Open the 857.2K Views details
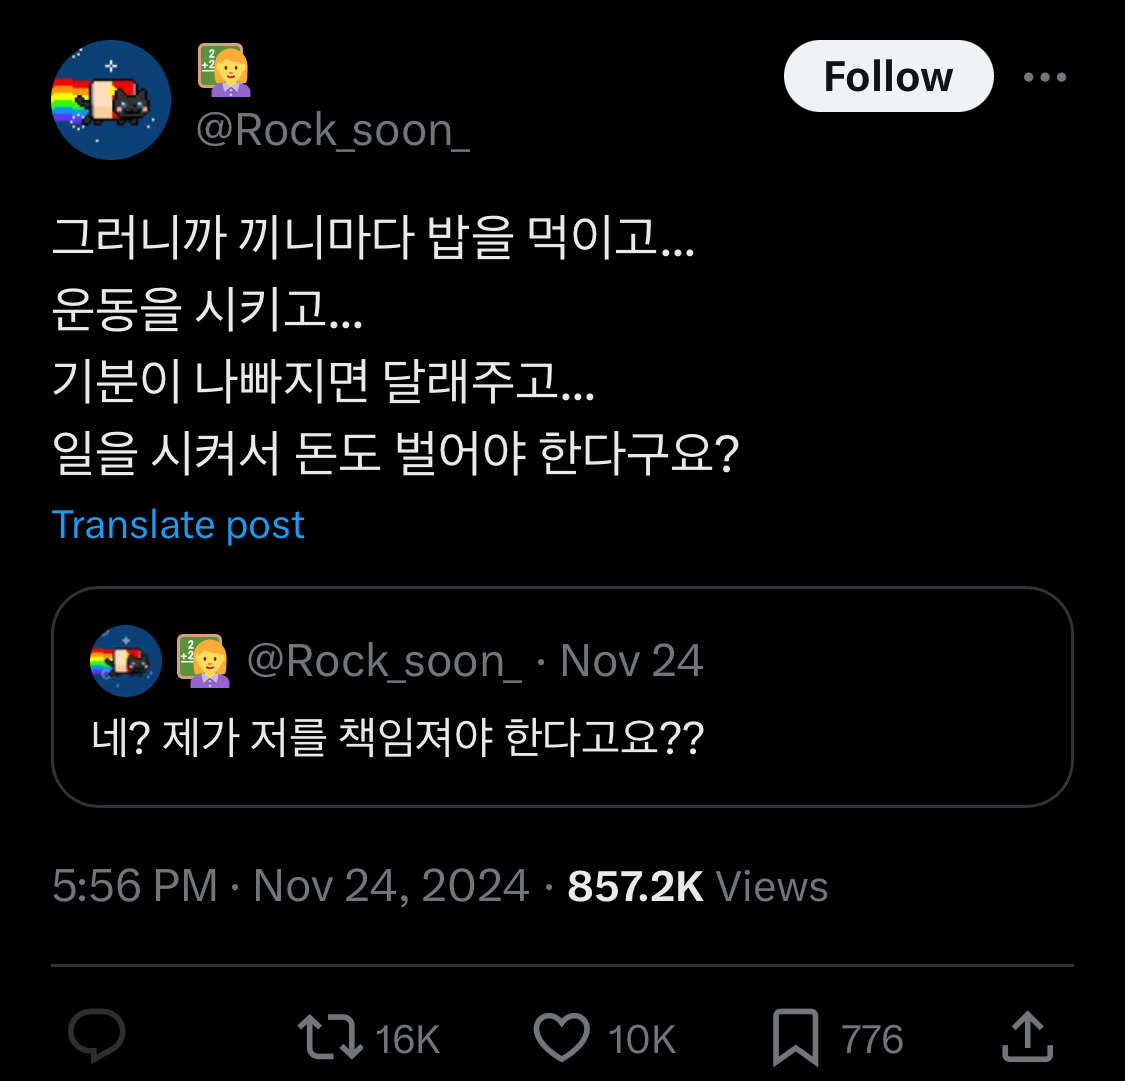This screenshot has width=1125, height=1081. (697, 885)
